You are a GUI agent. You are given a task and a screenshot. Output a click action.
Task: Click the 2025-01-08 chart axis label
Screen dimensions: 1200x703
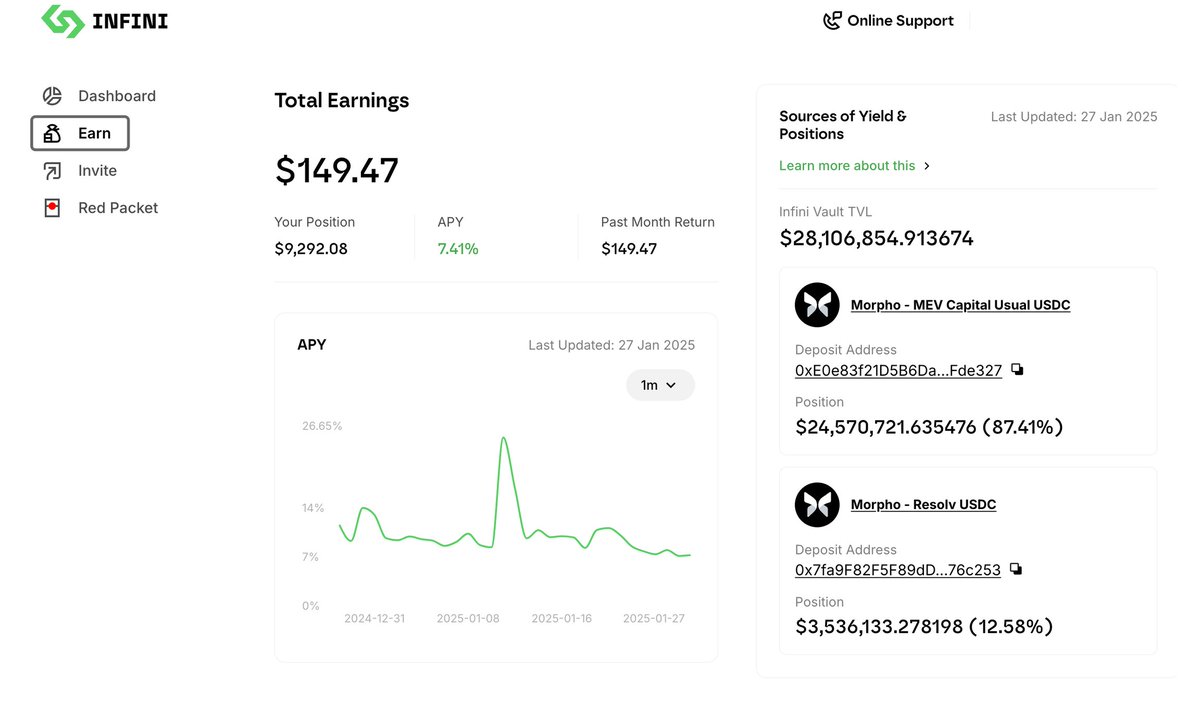tap(468, 619)
